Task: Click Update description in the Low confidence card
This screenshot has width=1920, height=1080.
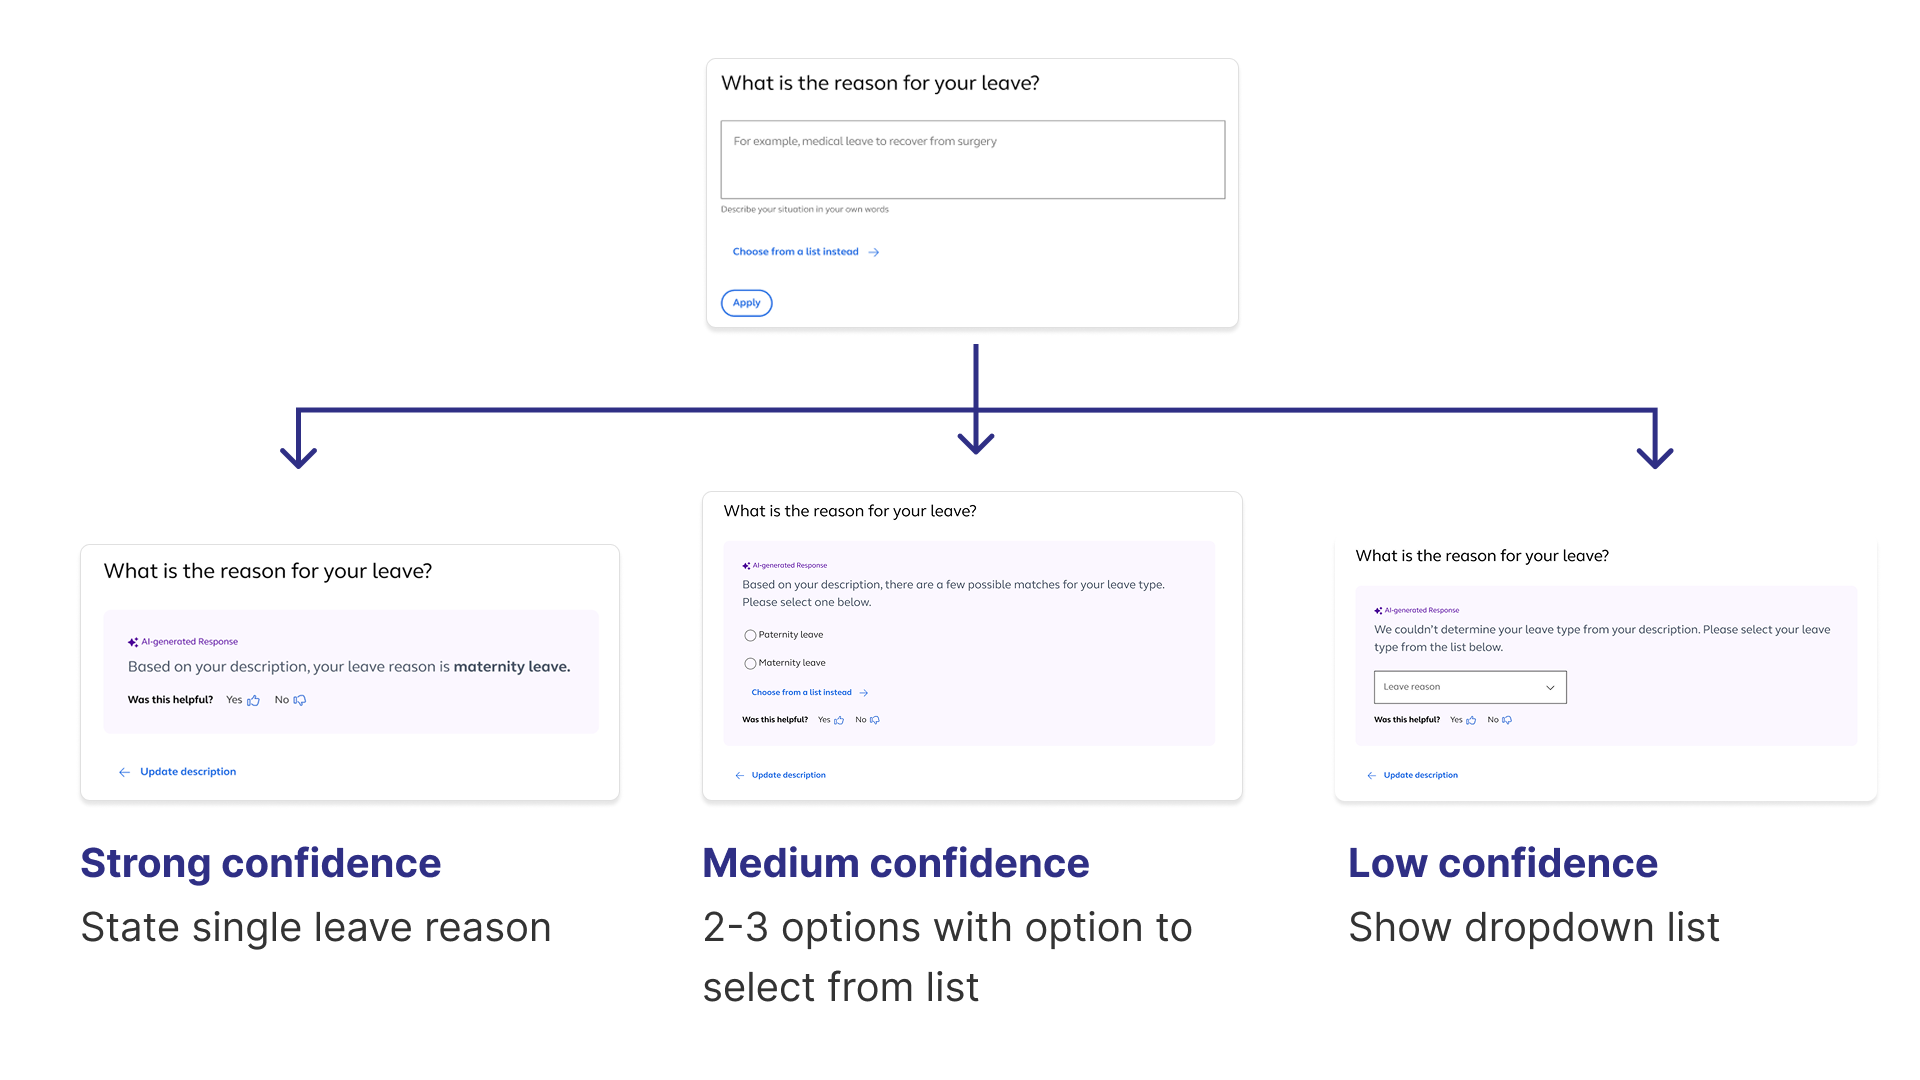Action: tap(1420, 775)
